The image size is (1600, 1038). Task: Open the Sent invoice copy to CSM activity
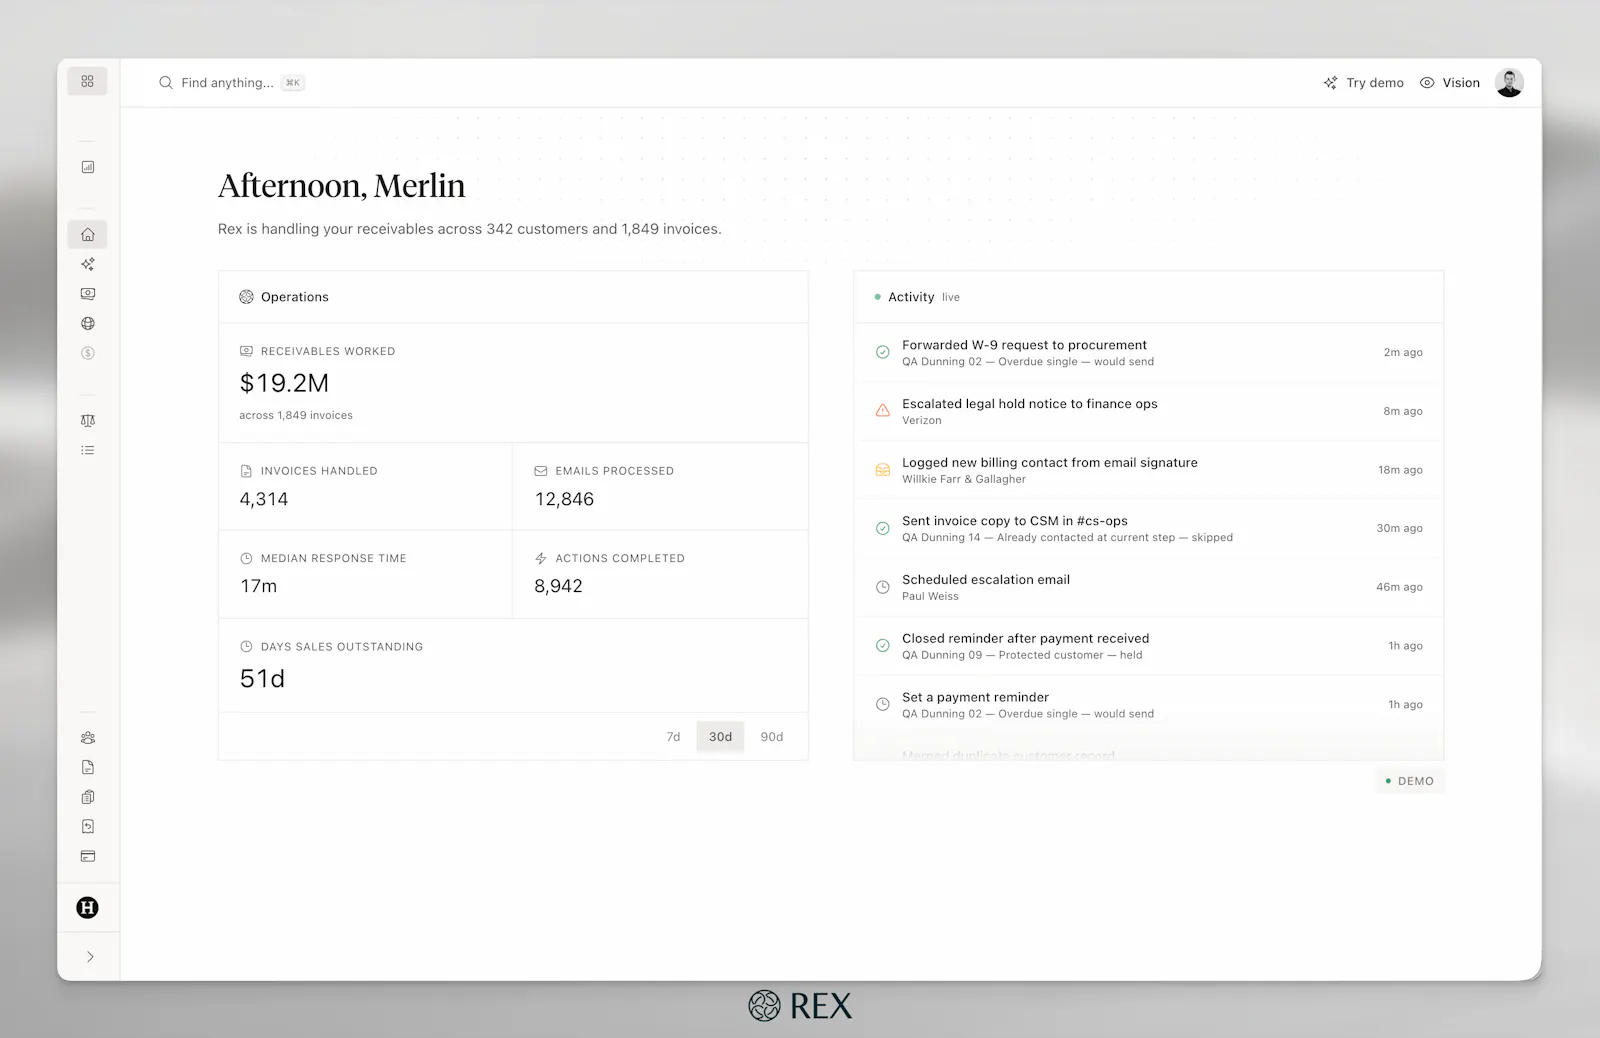pos(1148,528)
